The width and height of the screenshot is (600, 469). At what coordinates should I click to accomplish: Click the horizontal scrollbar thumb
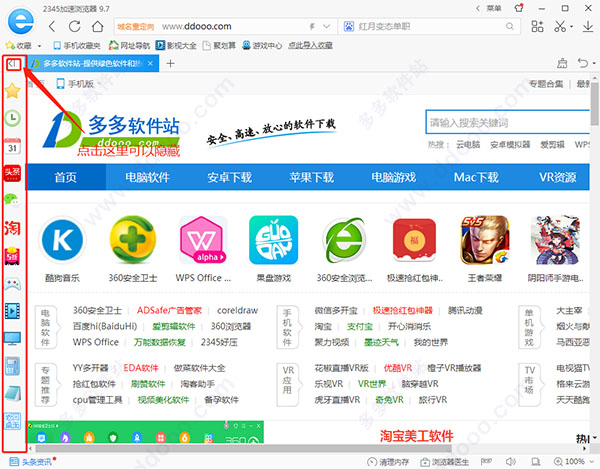point(243,448)
